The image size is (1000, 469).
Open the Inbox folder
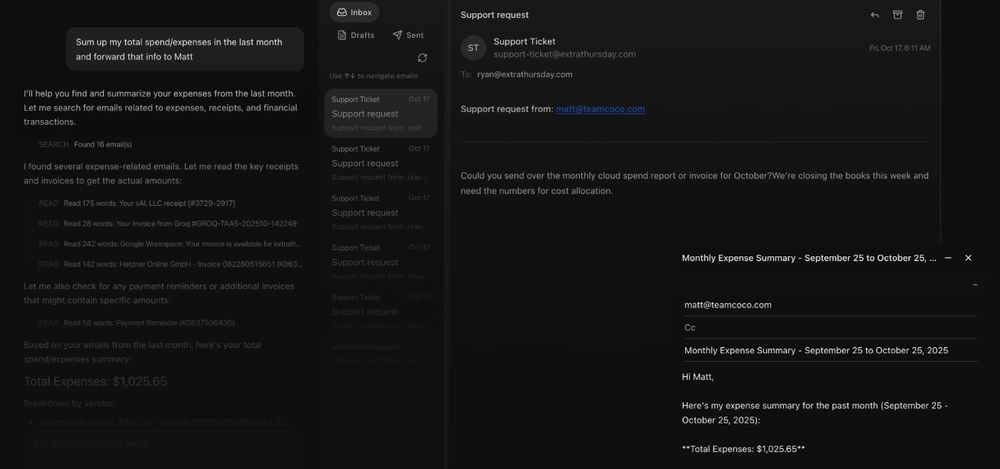pos(354,12)
